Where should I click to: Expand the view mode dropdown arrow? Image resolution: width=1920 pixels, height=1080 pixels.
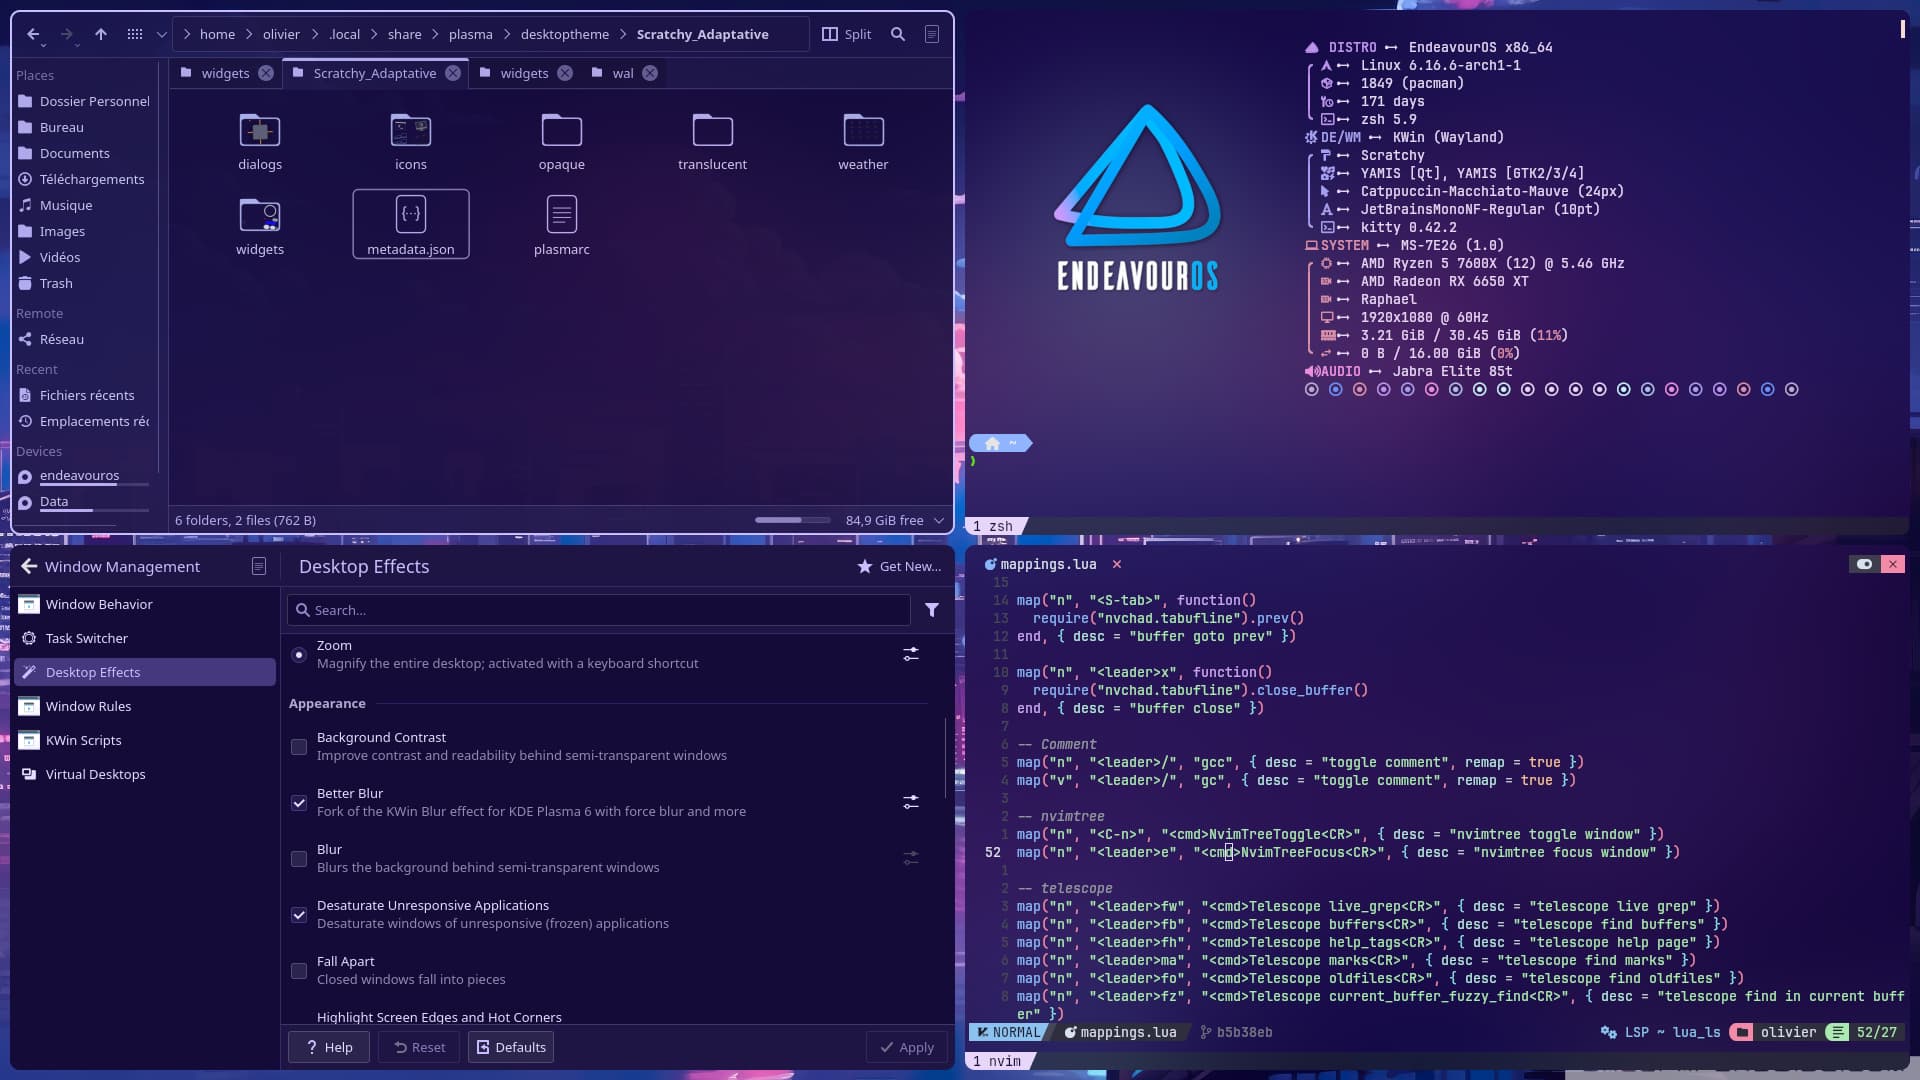pyautogui.click(x=161, y=34)
